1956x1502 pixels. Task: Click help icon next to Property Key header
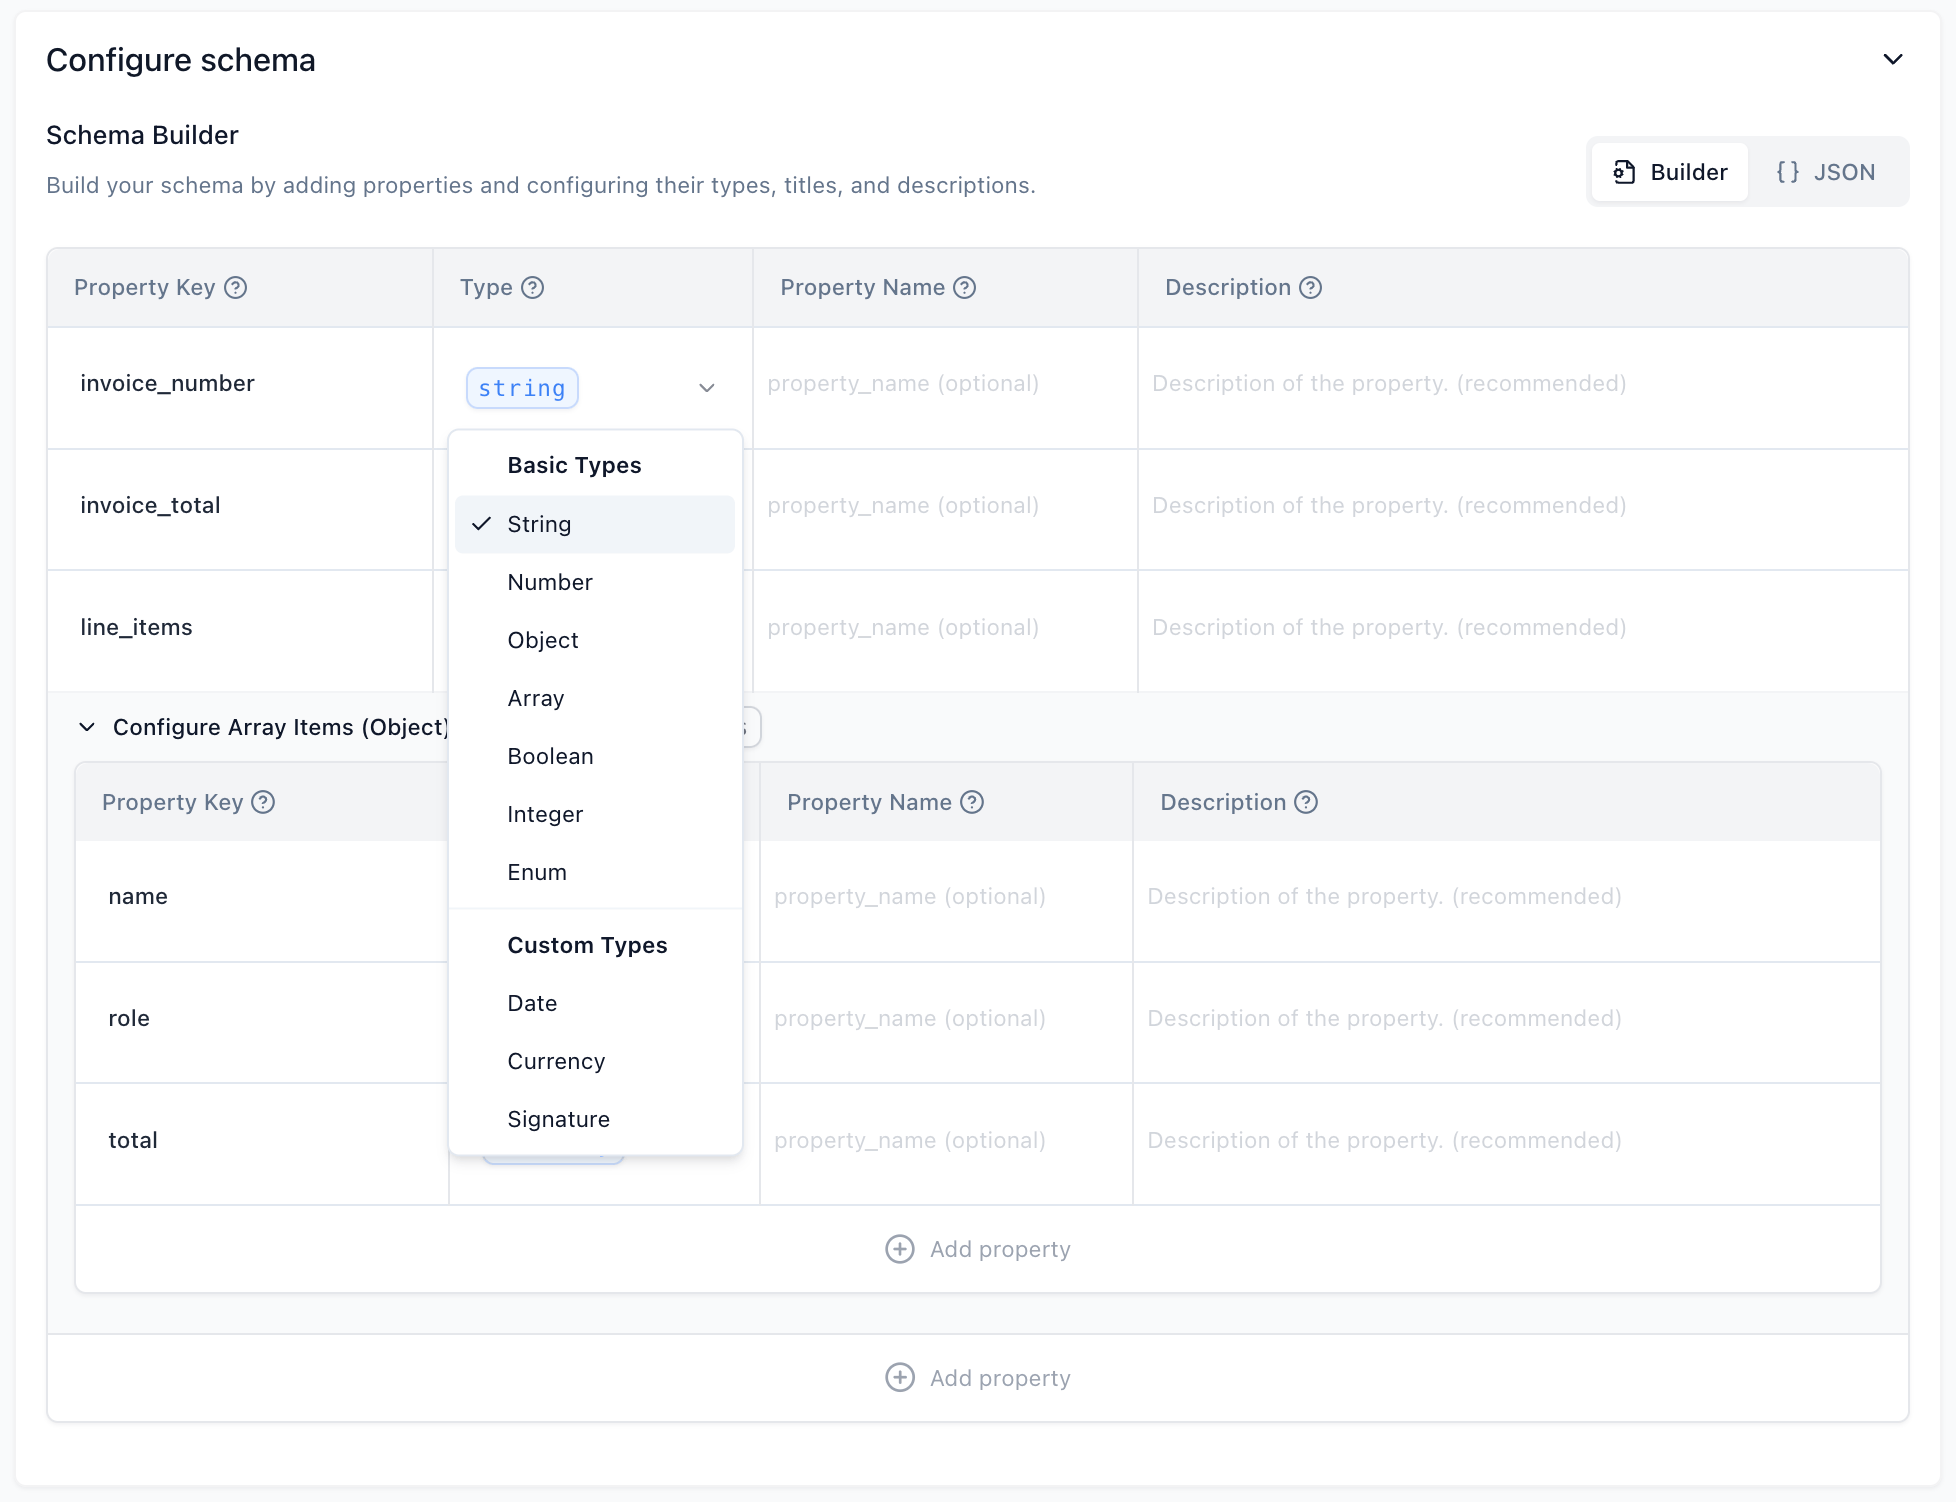point(235,288)
